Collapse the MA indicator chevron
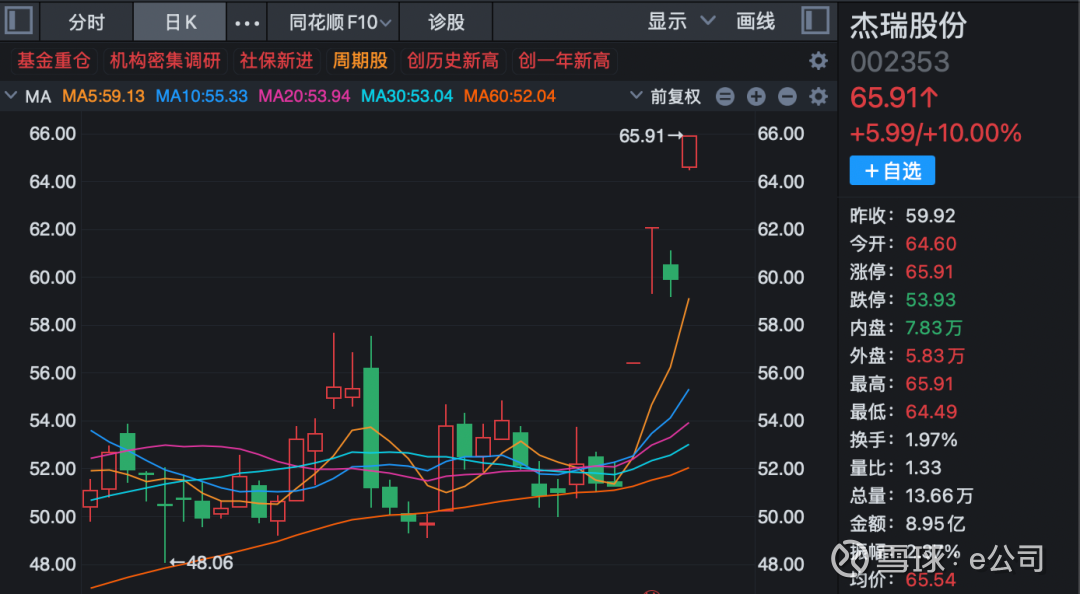Image resolution: width=1080 pixels, height=594 pixels. tap(10, 96)
